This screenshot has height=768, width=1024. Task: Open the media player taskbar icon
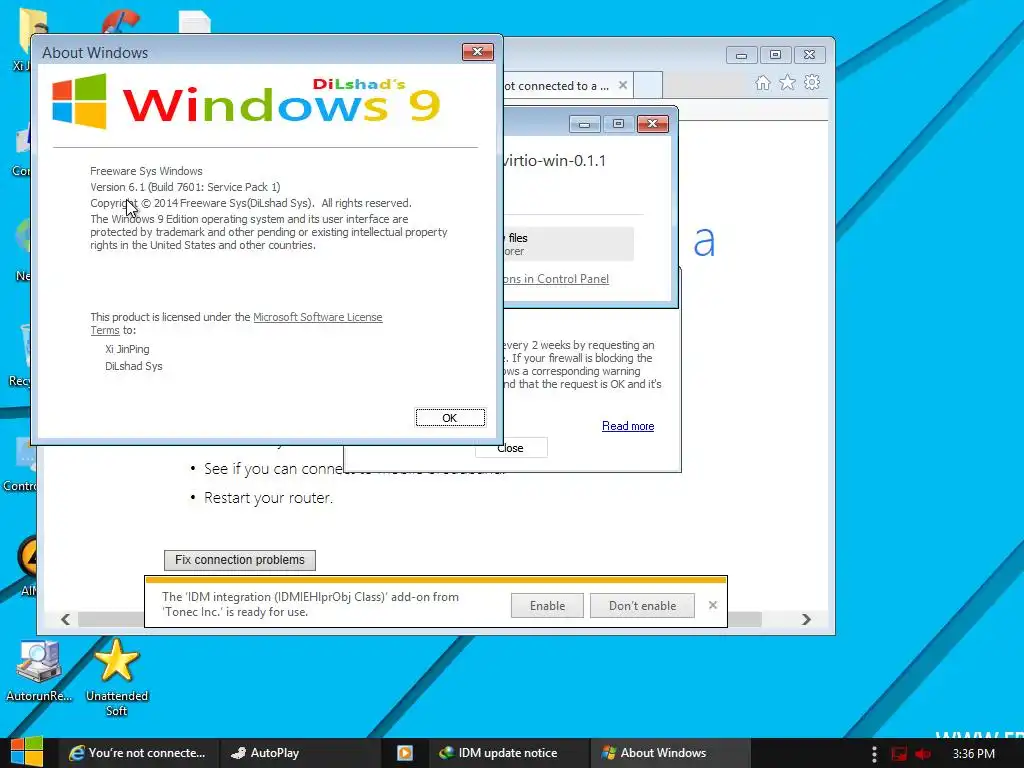[404, 753]
